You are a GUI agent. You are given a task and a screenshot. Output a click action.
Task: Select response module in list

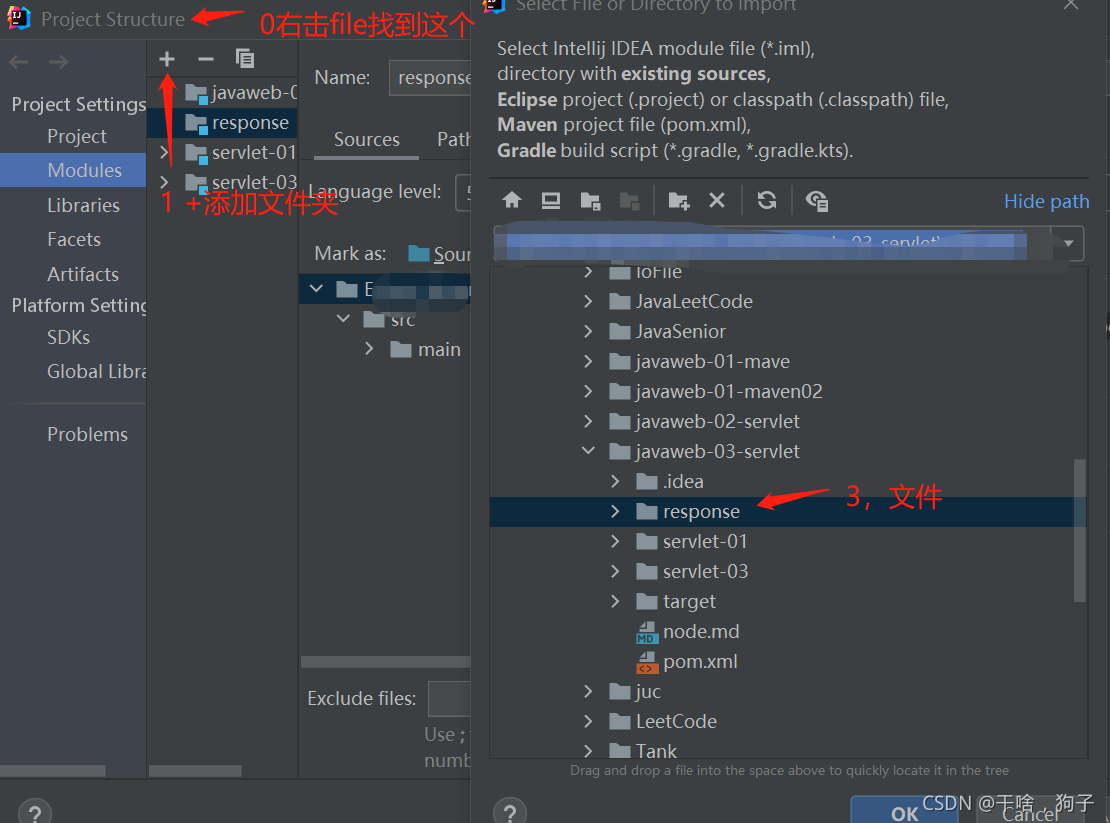pyautogui.click(x=222, y=122)
